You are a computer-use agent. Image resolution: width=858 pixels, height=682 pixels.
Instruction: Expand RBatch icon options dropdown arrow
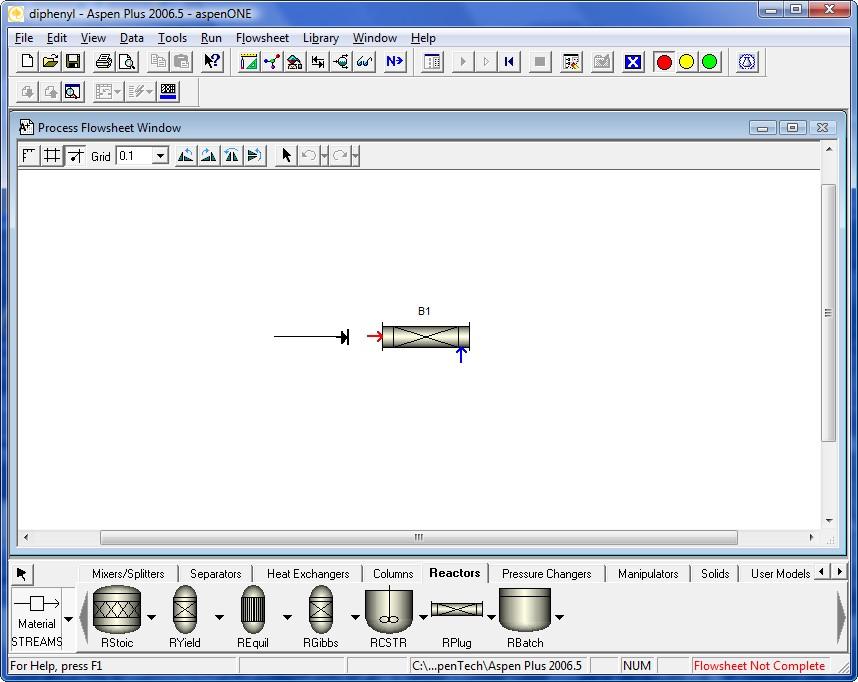click(559, 617)
